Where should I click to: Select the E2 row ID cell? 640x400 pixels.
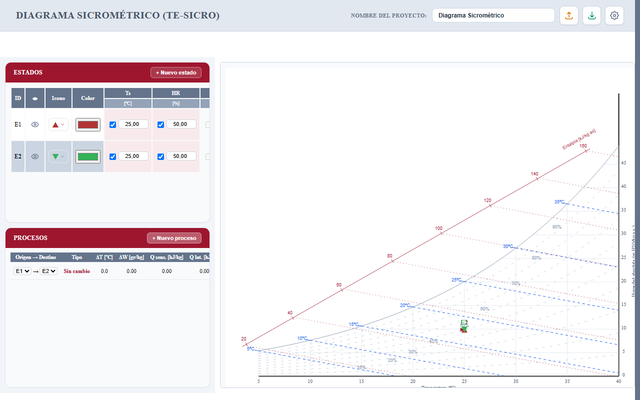pyautogui.click(x=18, y=156)
